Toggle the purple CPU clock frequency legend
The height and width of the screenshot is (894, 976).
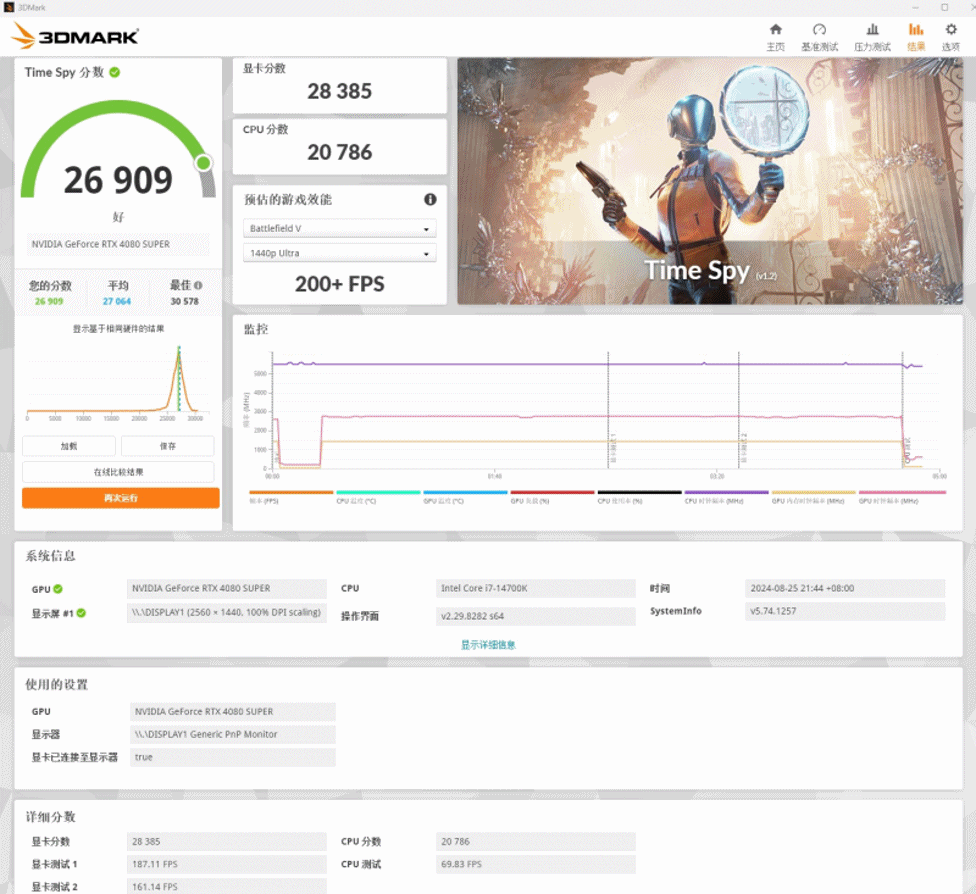(x=726, y=493)
